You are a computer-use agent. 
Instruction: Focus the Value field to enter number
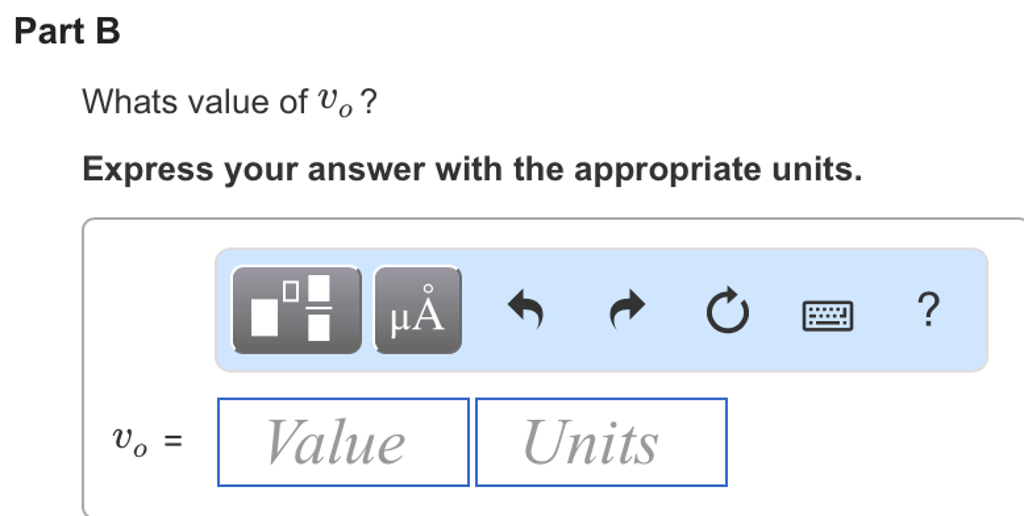coord(343,442)
